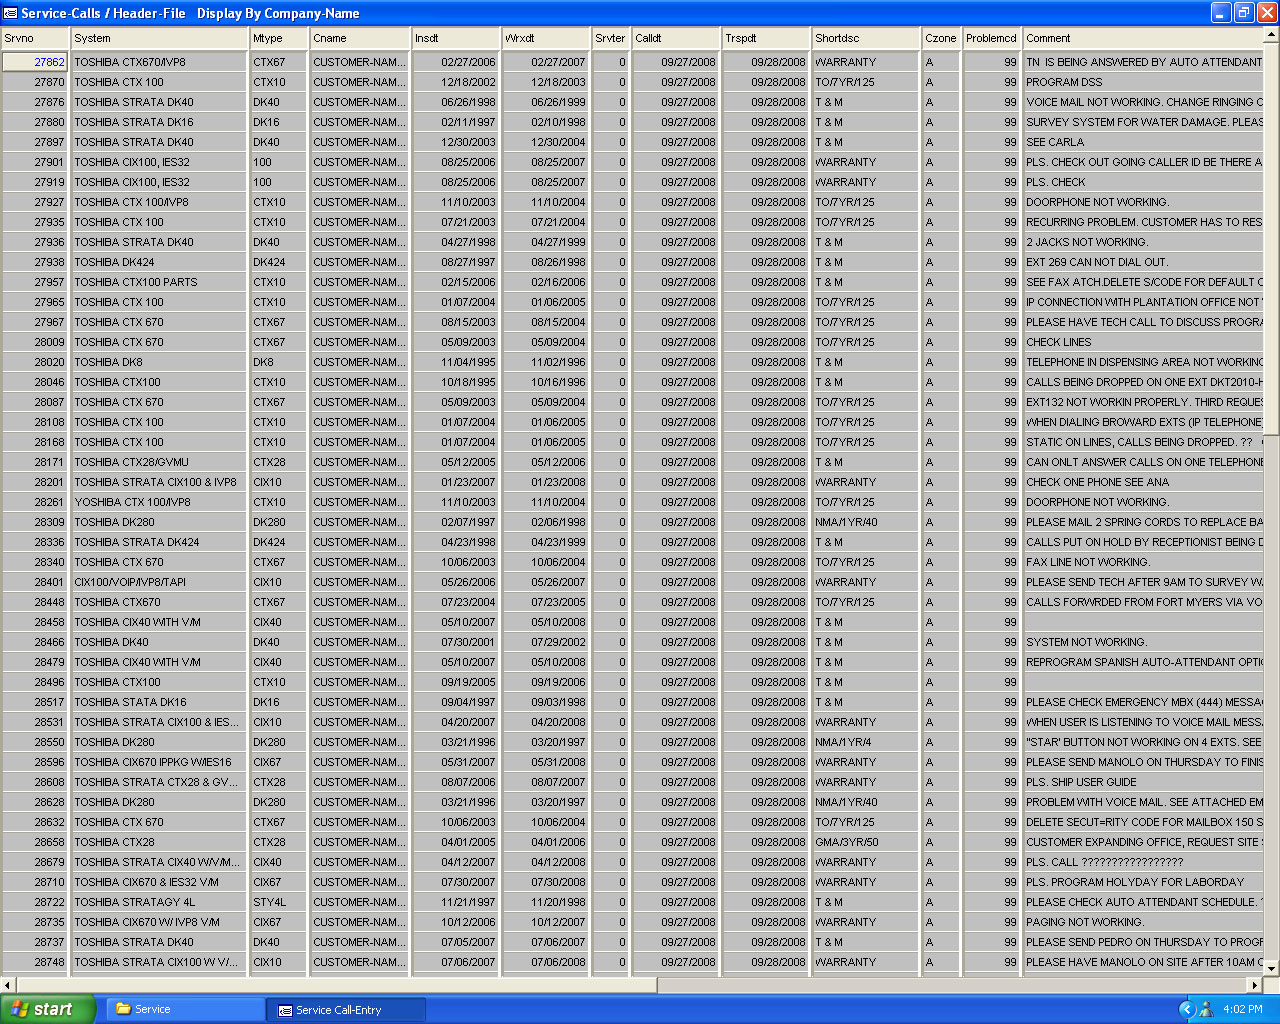Viewport: 1280px width, 1024px height.
Task: Select service number 28401 cell
Action: pyautogui.click(x=35, y=582)
